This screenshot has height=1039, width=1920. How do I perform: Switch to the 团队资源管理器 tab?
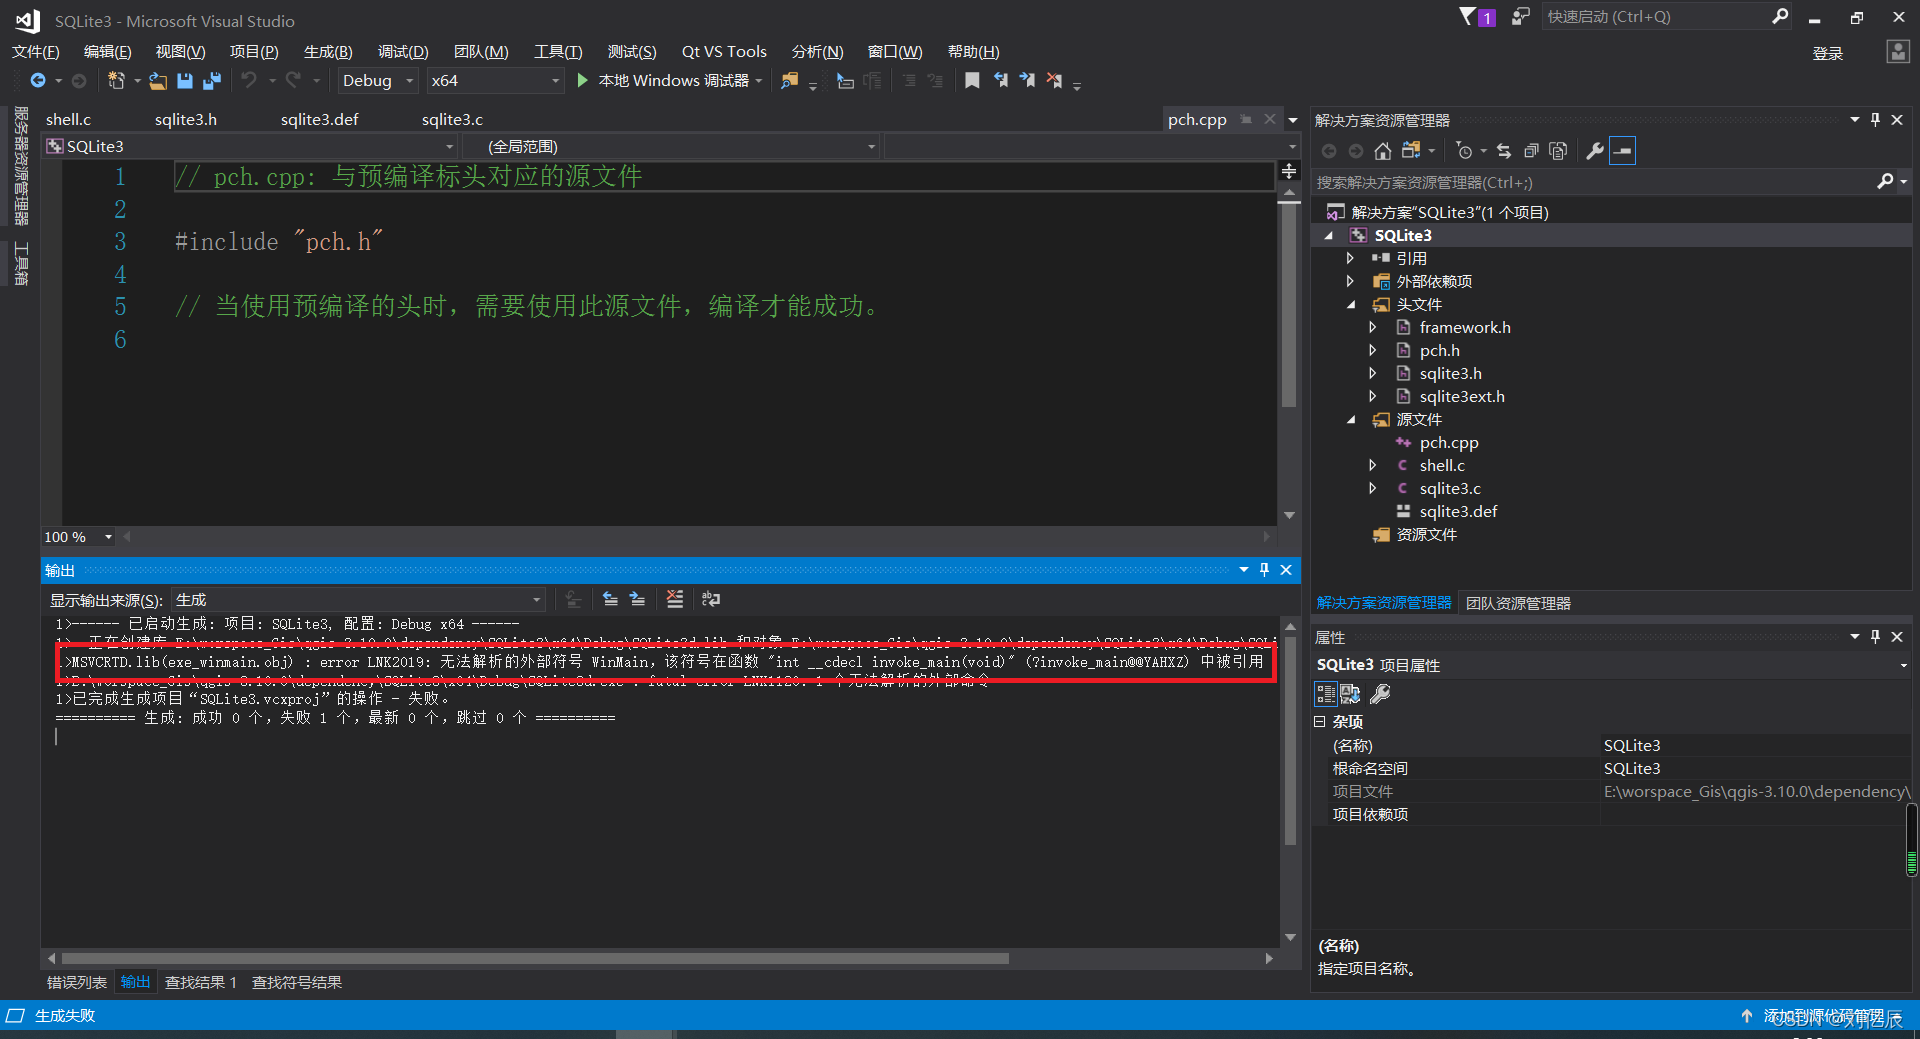click(x=1518, y=603)
